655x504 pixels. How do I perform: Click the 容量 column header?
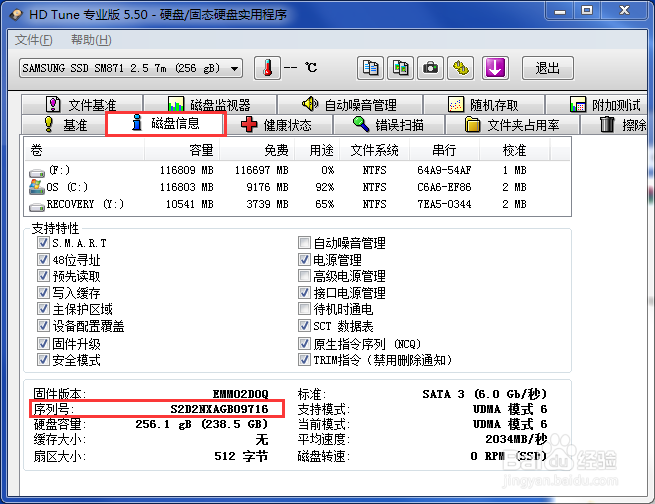click(x=182, y=150)
